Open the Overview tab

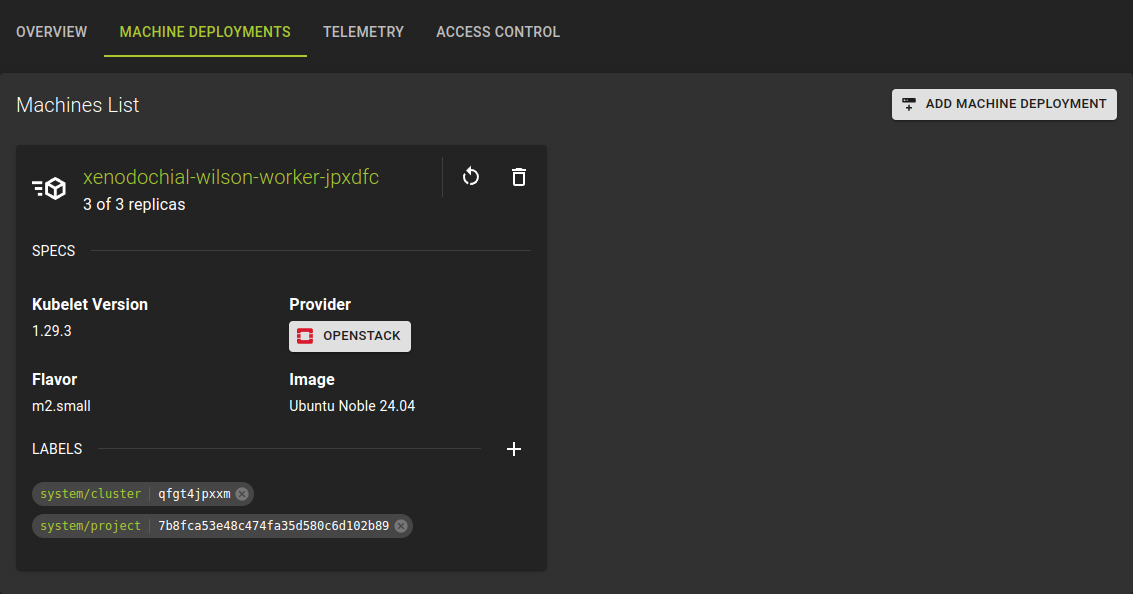52,32
